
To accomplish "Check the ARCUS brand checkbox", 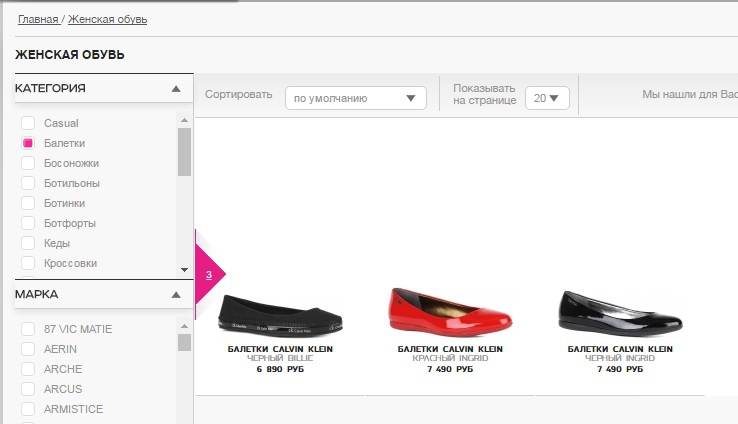I will tap(28, 389).
